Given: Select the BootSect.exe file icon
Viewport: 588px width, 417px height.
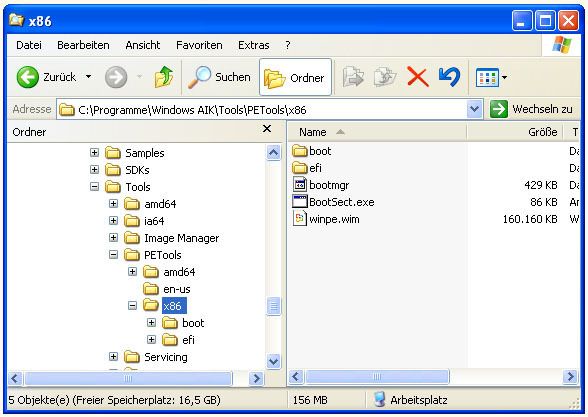Looking at the screenshot, I should 300,202.
